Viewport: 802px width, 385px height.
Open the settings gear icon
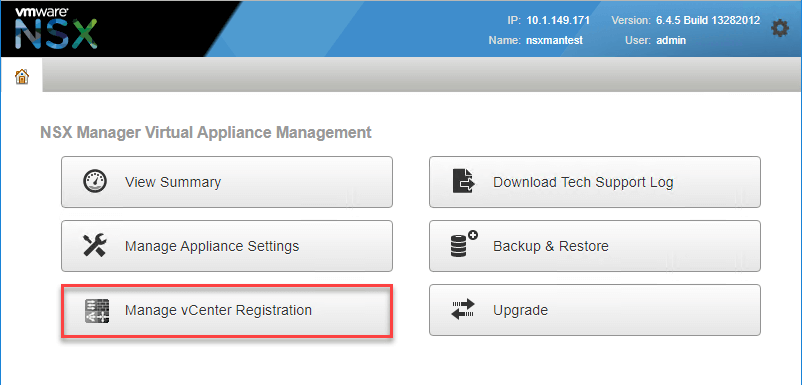[779, 29]
